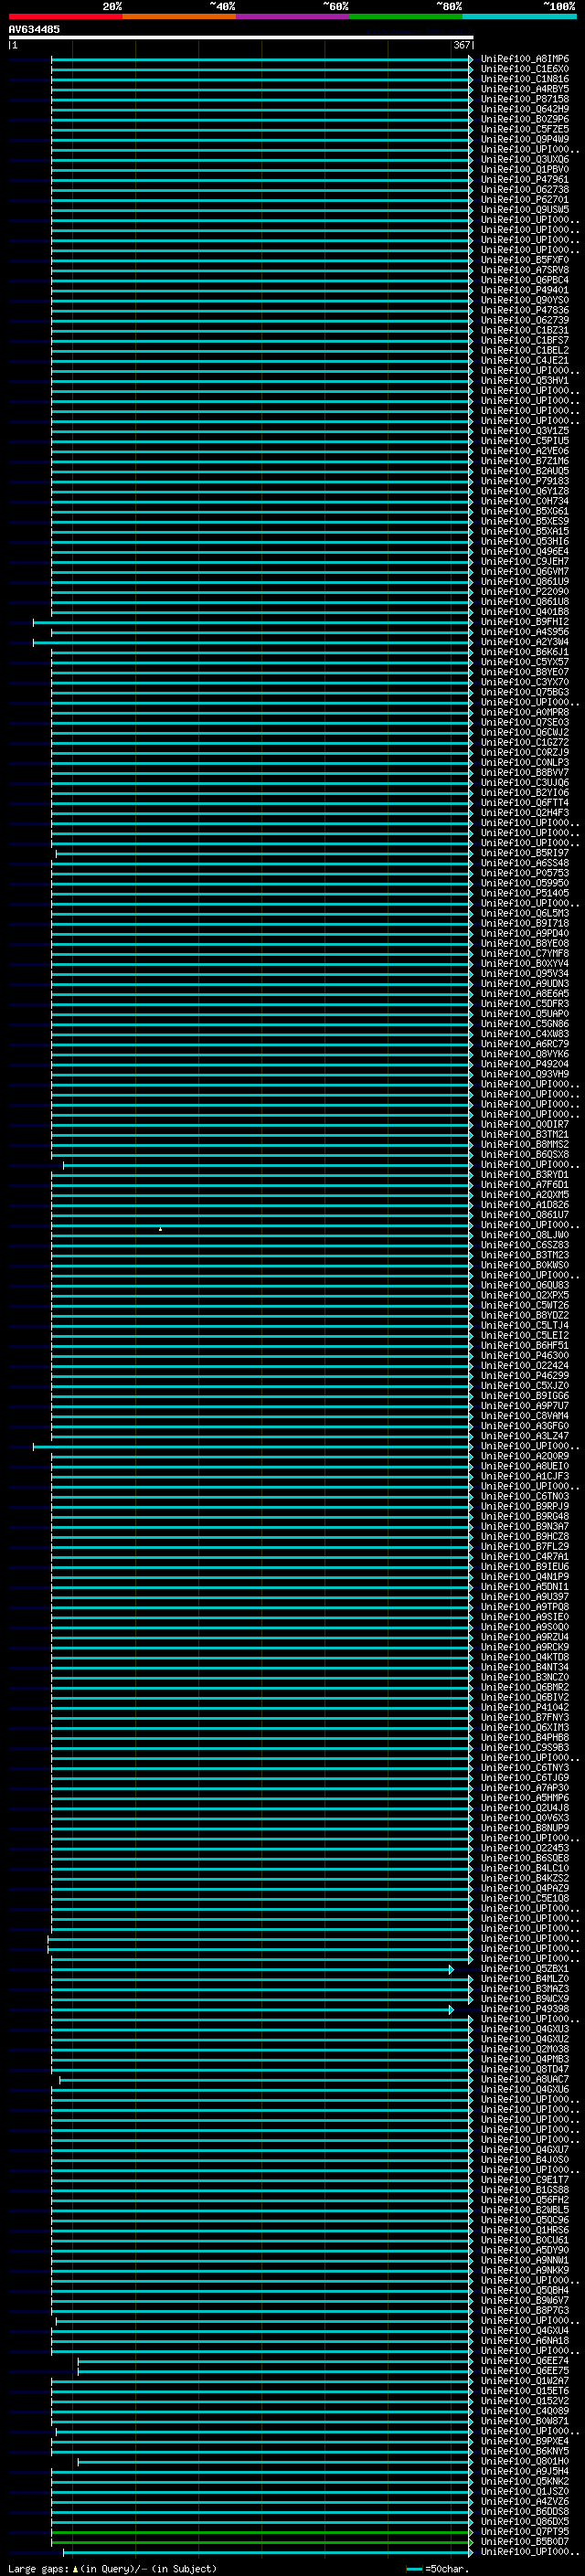Select hit label UniRef100_Q1PBV0
This screenshot has width=585, height=2576.
(525, 169)
